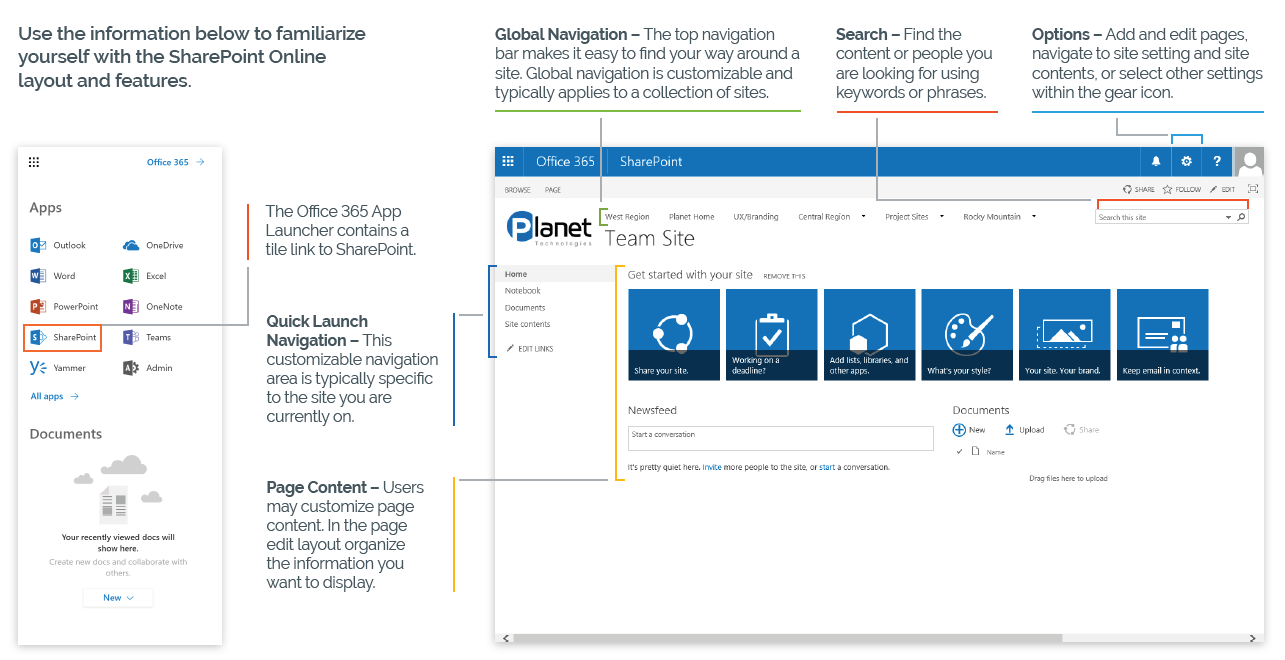Open the Outlook app in the launcher
Viewport: 1285px width, 660px height.
click(58, 245)
